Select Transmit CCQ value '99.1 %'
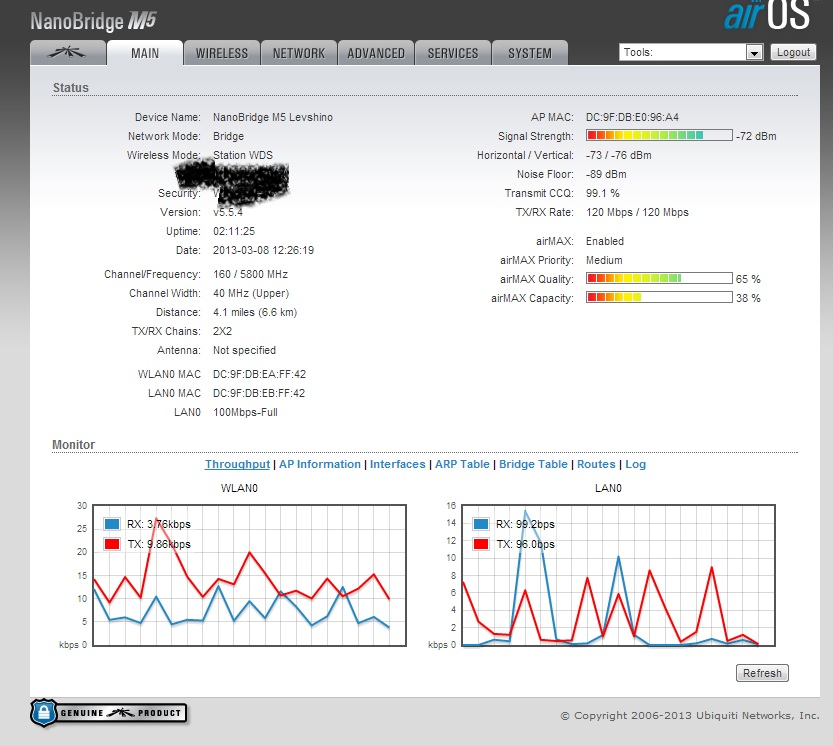This screenshot has height=746, width=833. 602,193
